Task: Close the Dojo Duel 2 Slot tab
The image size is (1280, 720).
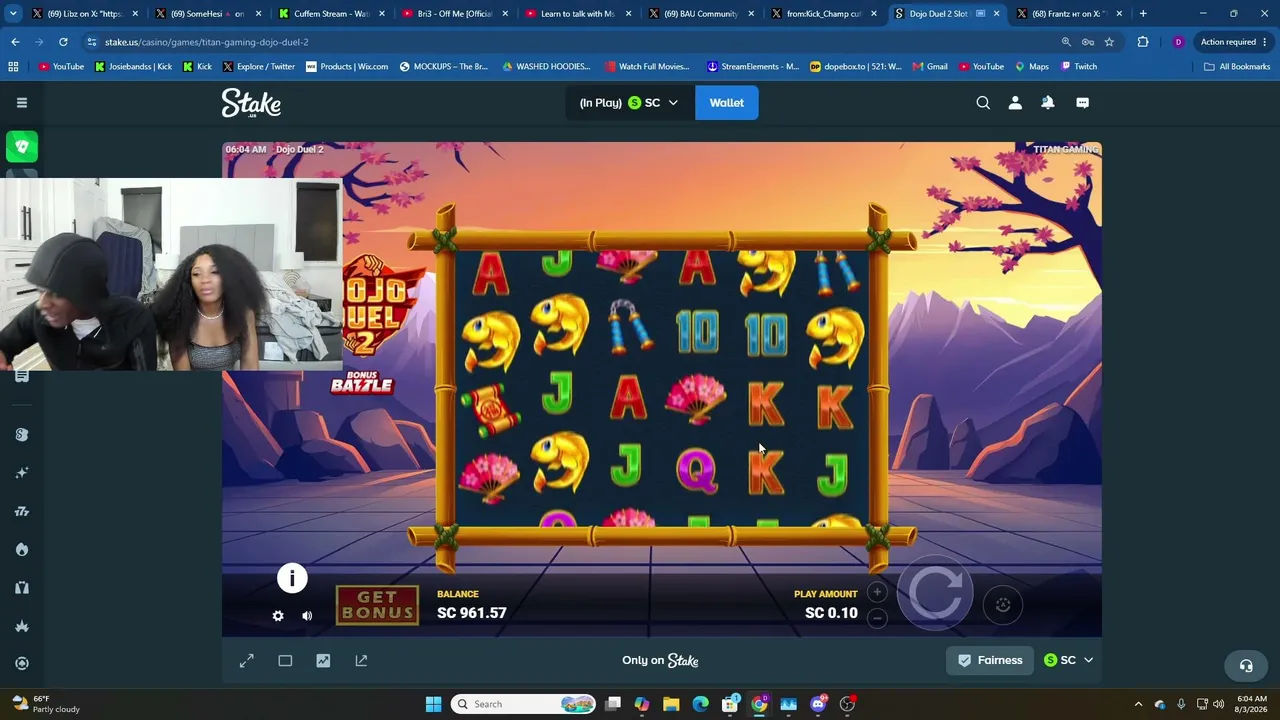Action: [996, 14]
